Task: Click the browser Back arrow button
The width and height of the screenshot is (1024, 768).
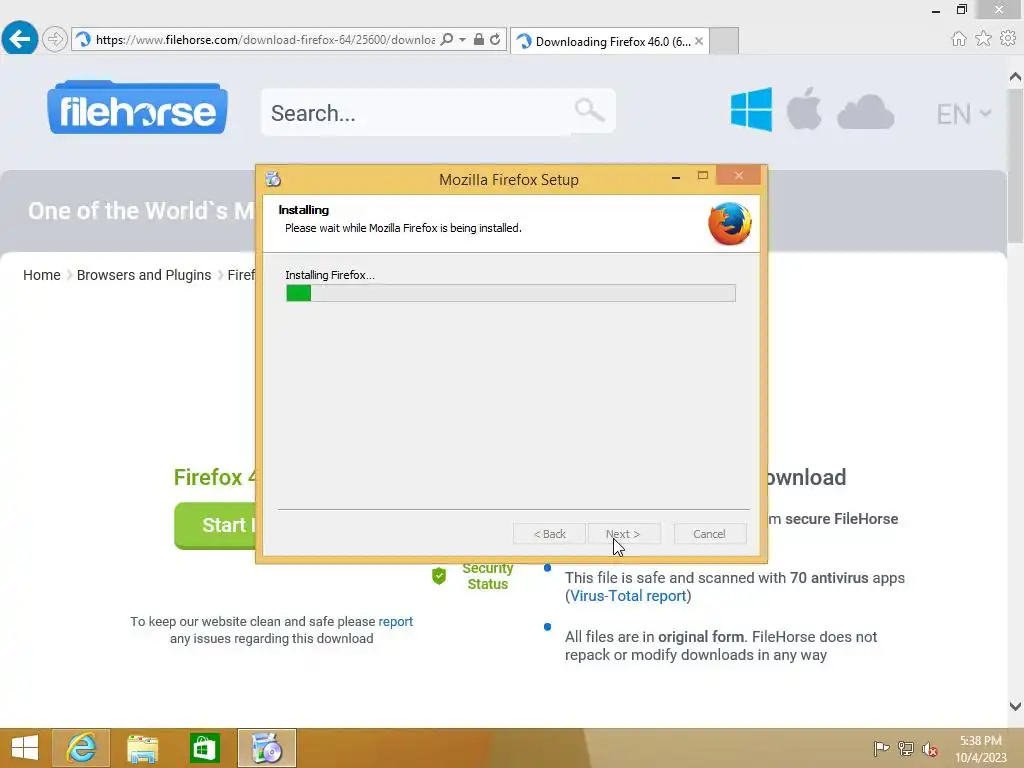Action: click(x=20, y=39)
